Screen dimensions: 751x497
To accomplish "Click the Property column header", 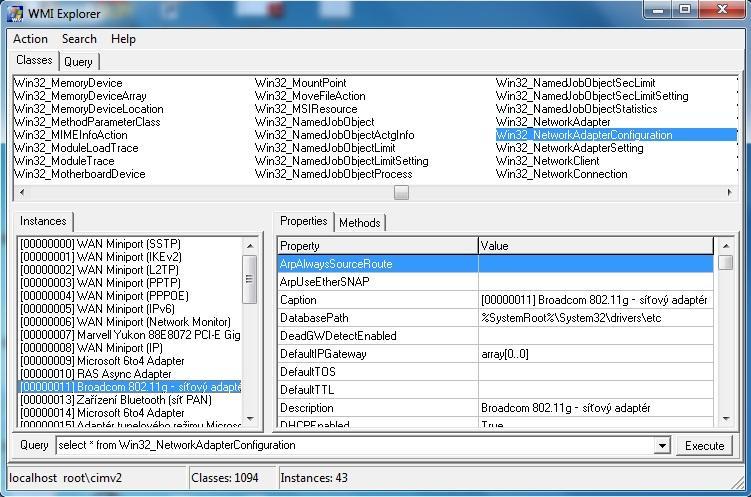I will (377, 246).
